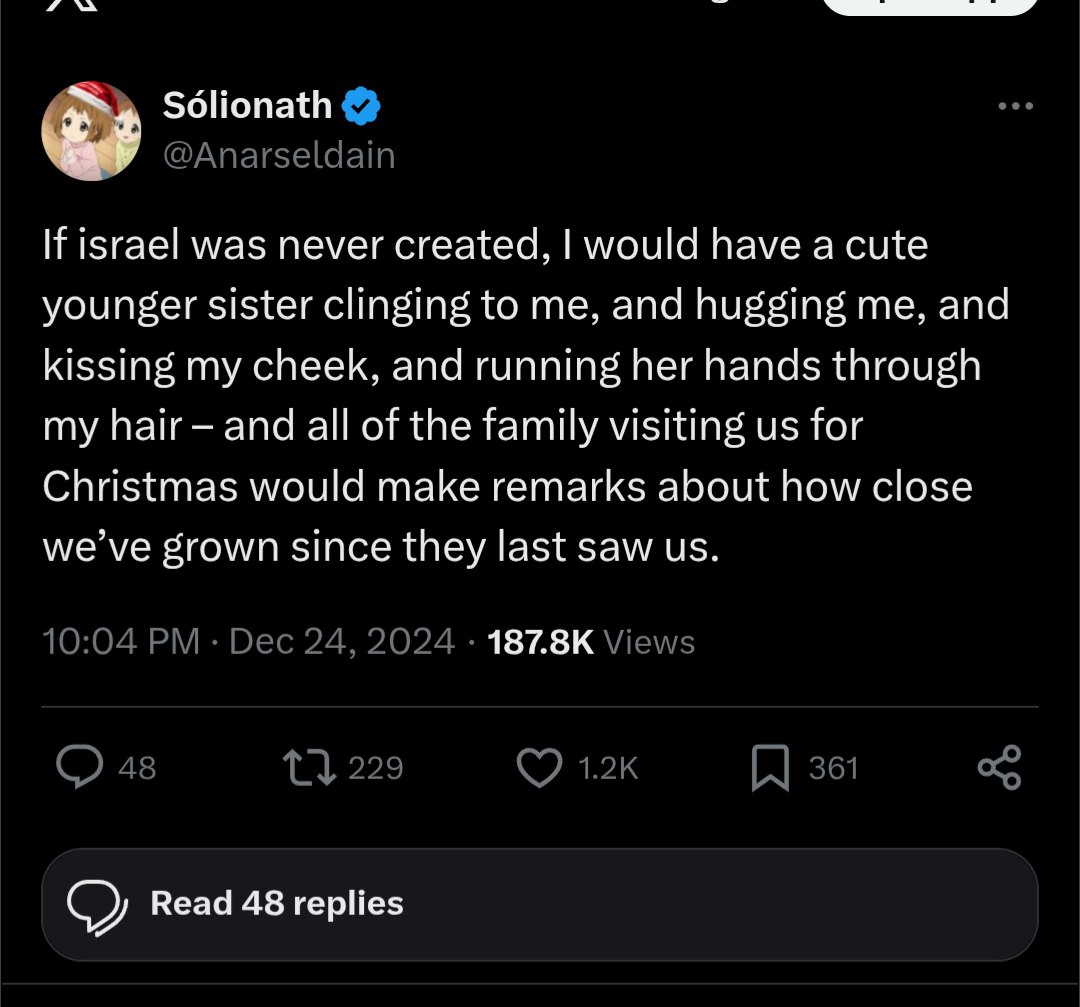
Task: Click the Sólionath display name
Action: coord(246,105)
